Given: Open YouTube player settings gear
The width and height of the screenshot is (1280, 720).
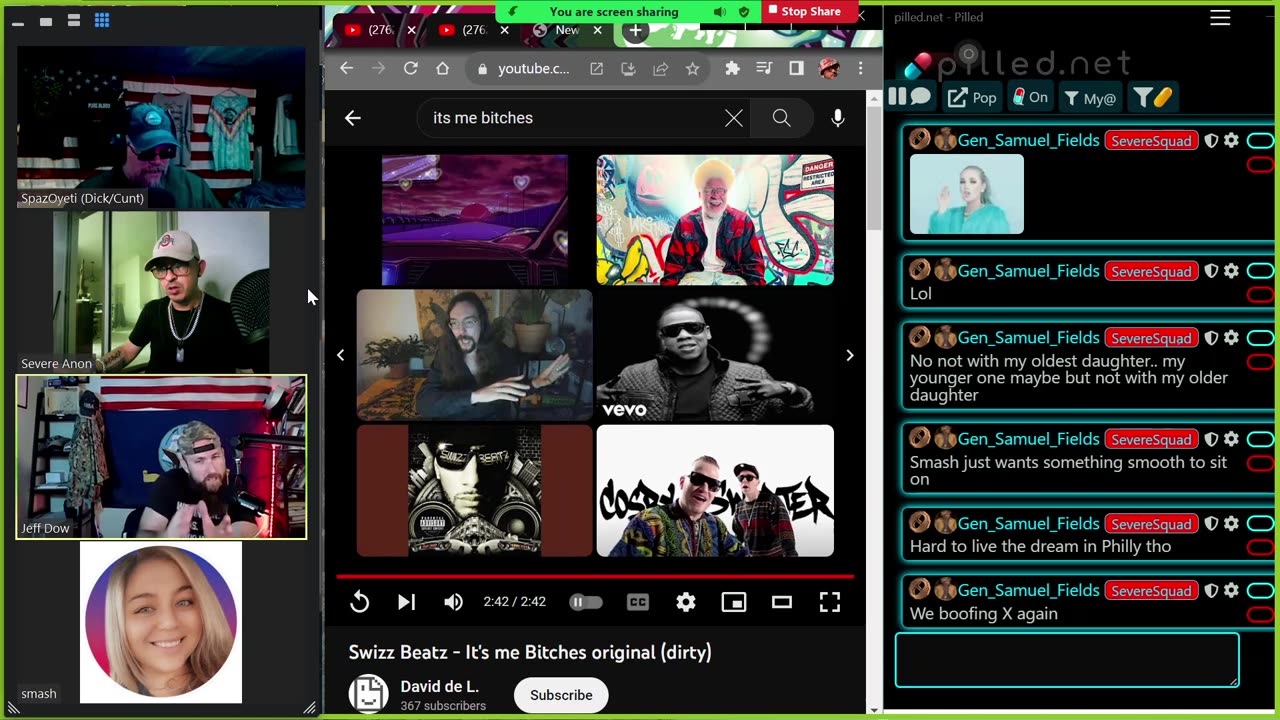Looking at the screenshot, I should tap(686, 602).
